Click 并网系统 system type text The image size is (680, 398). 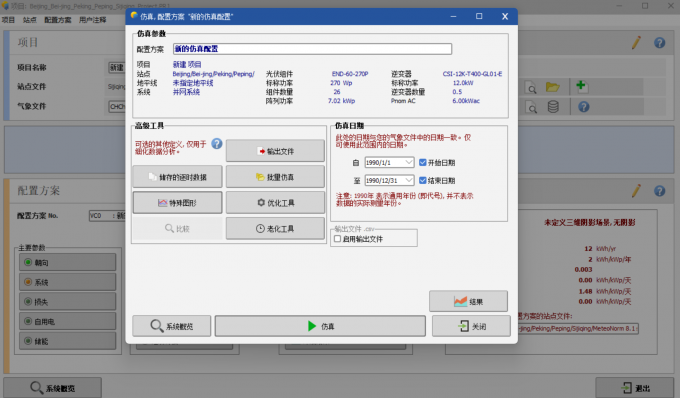tap(186, 92)
